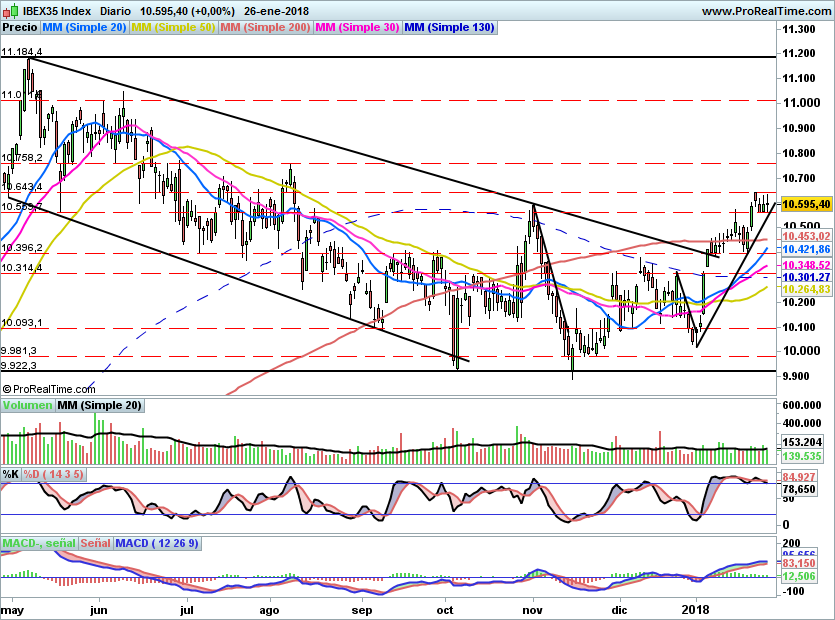
Task: Open the IBEX35 Index instrument selector
Action: [55, 10]
